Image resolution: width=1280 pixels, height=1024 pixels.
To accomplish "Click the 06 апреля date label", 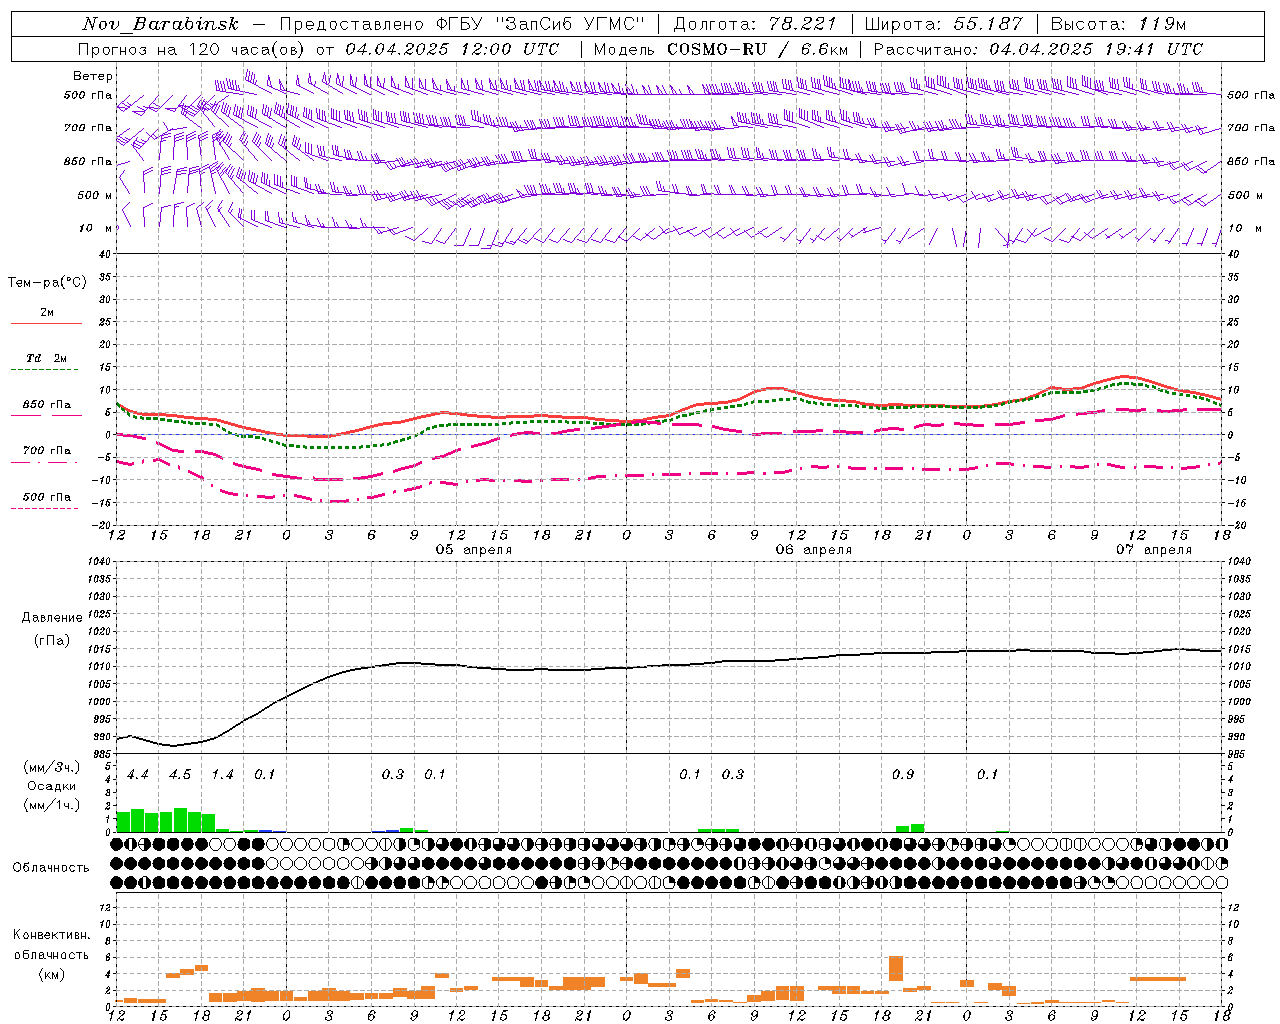I will [814, 550].
